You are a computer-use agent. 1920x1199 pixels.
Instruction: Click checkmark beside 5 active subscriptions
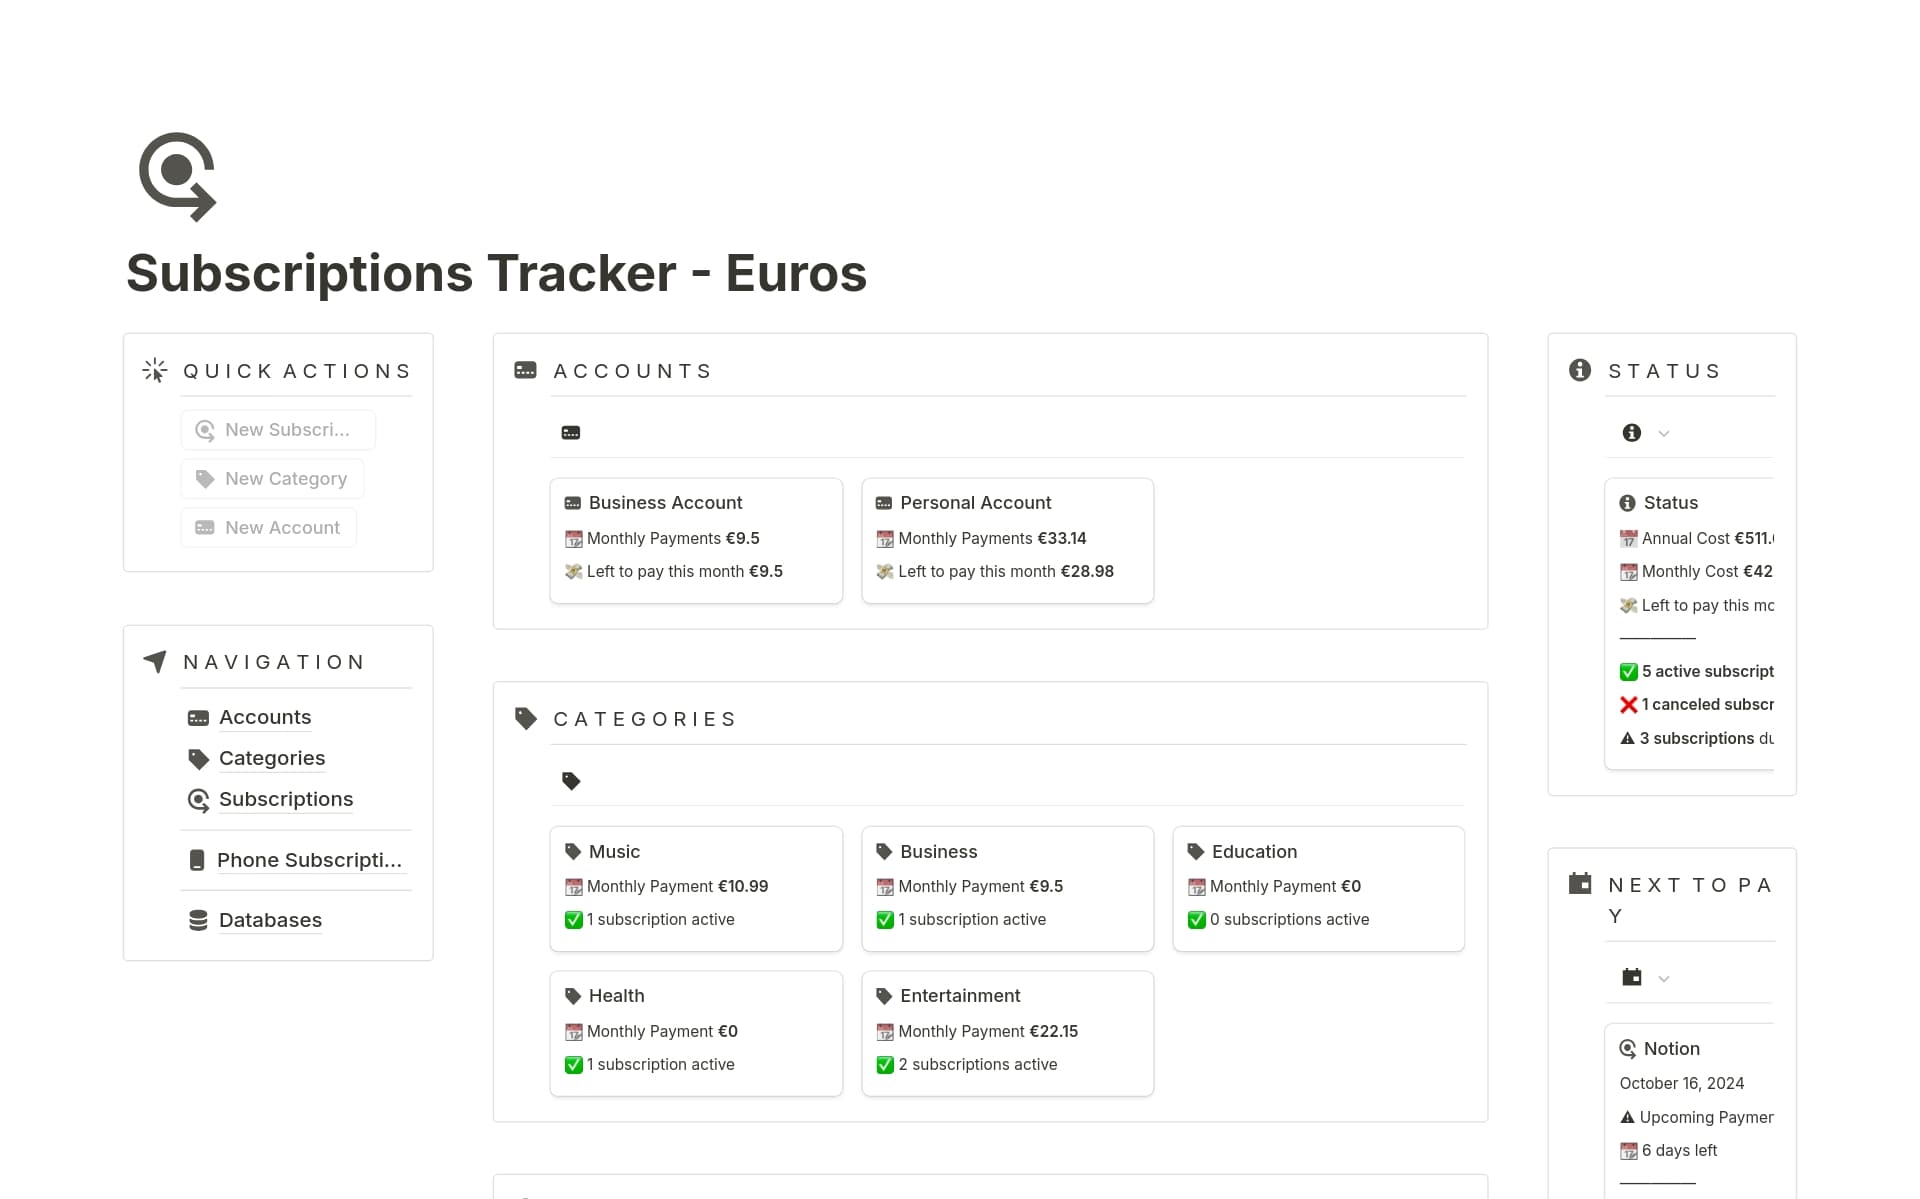[x=1627, y=671]
